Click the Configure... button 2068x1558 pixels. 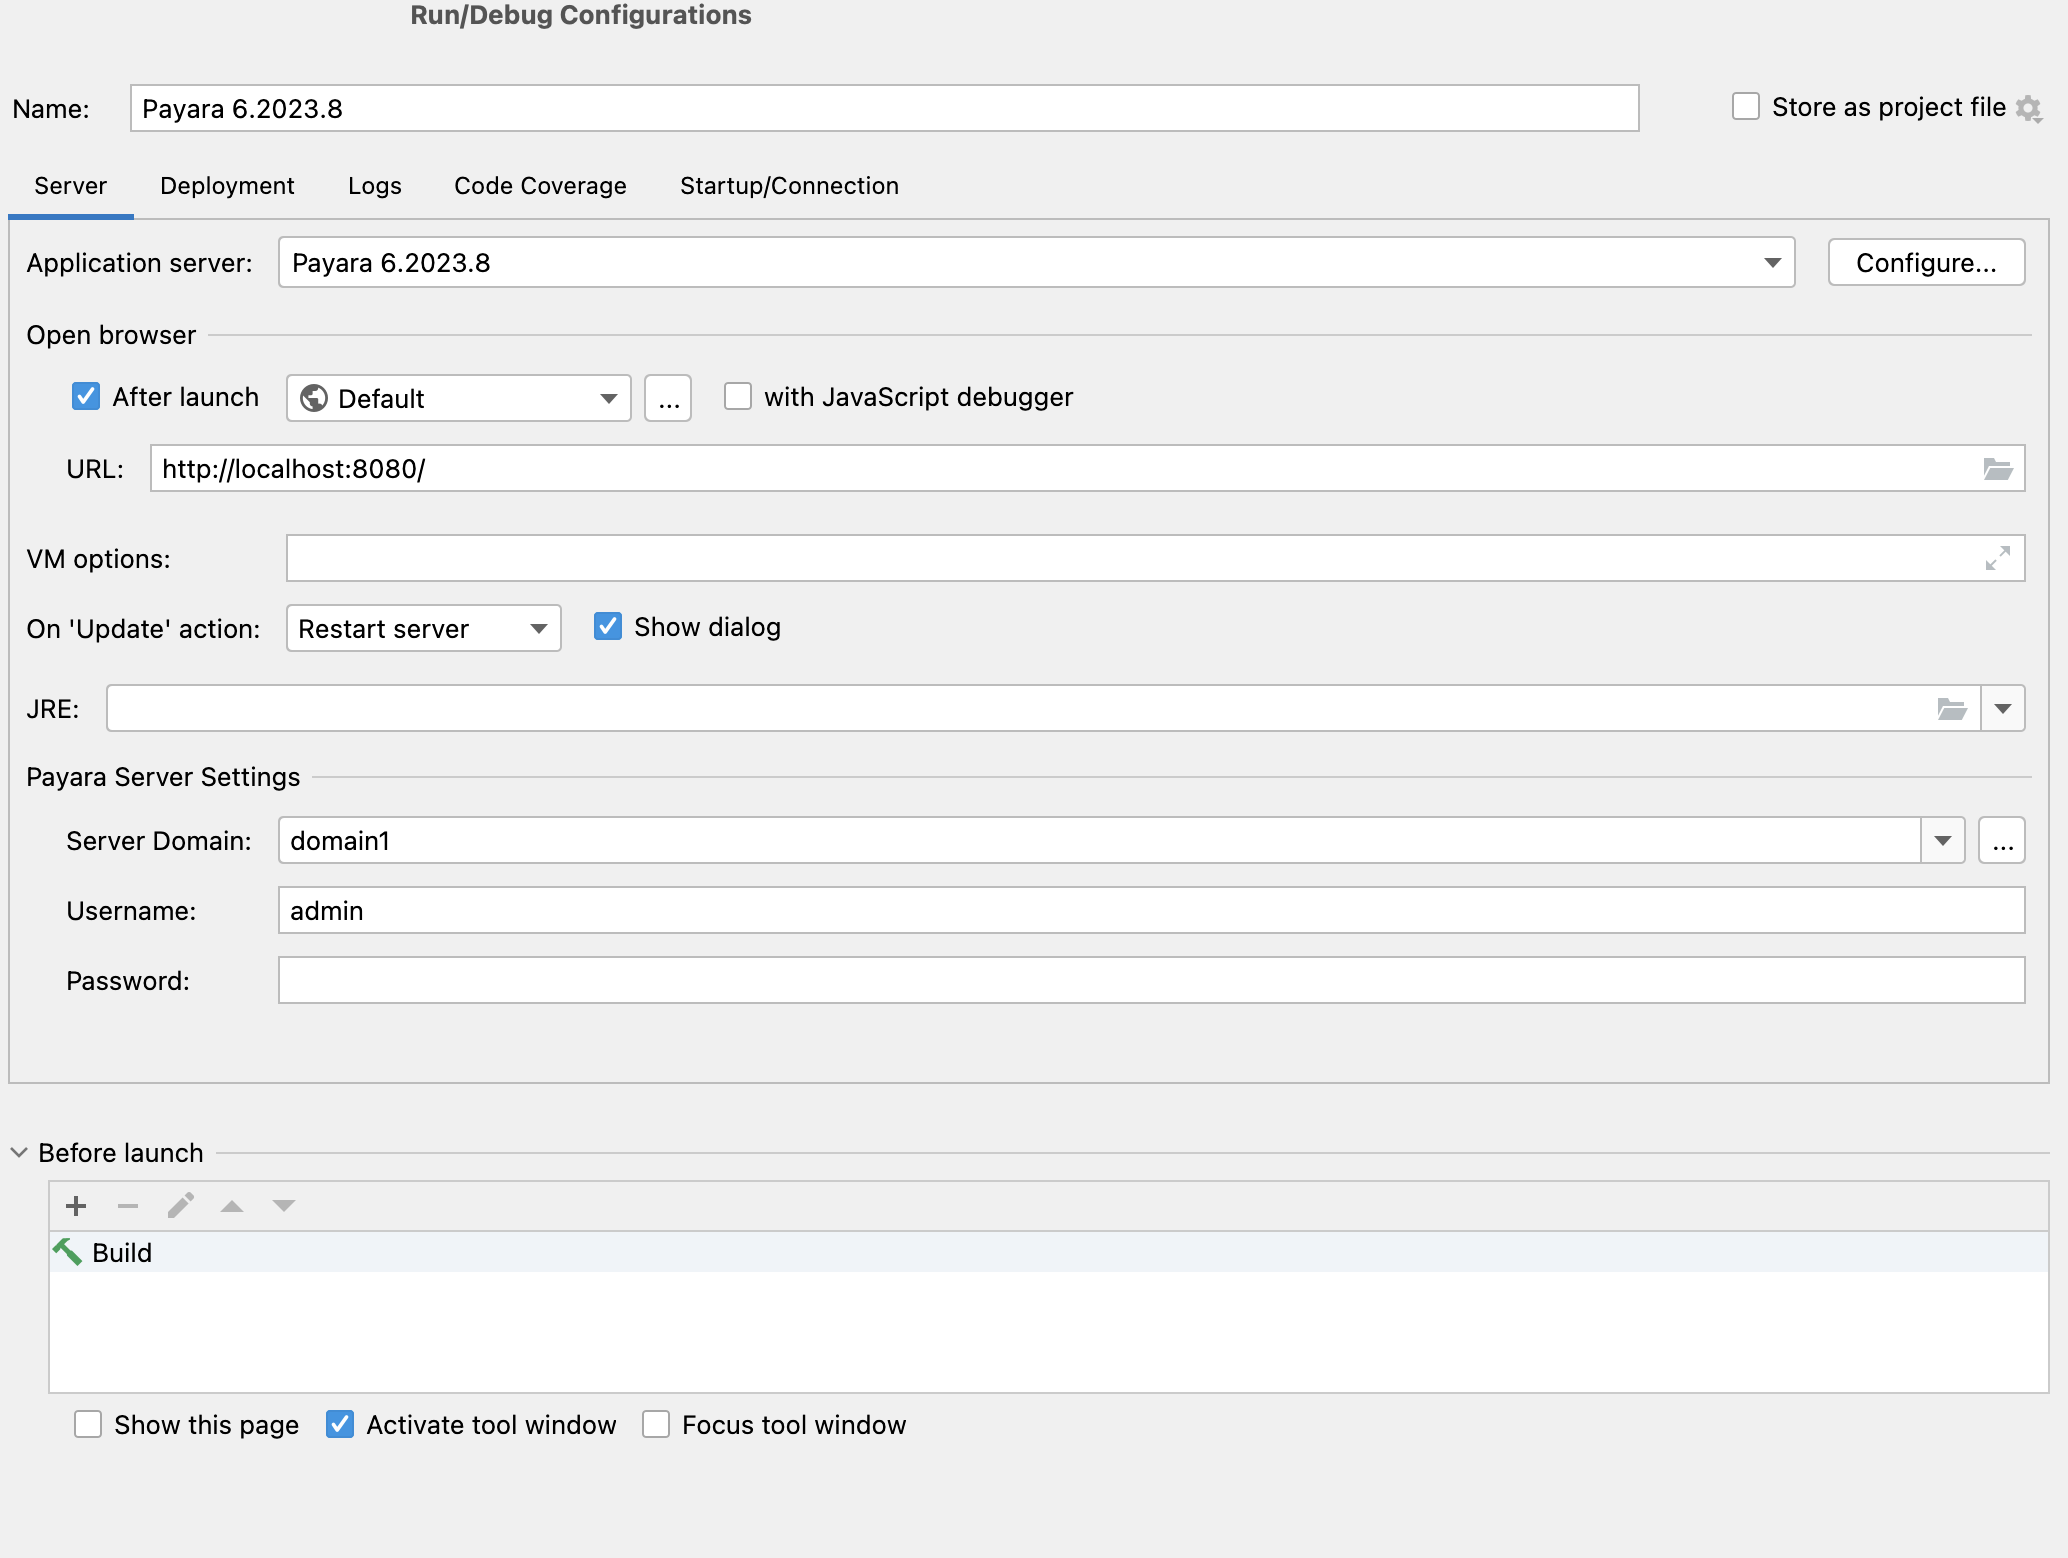click(1926, 263)
